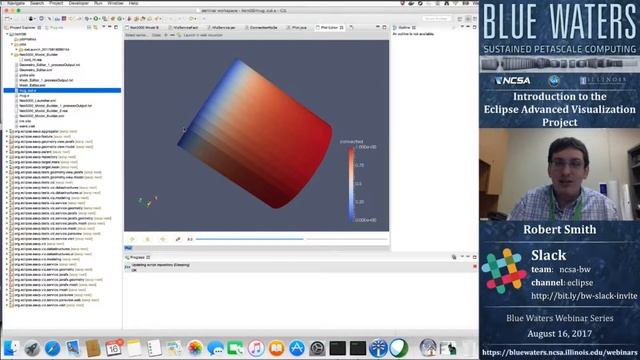Maximize the Progress view
The width and height of the screenshot is (640, 360).
point(474,257)
